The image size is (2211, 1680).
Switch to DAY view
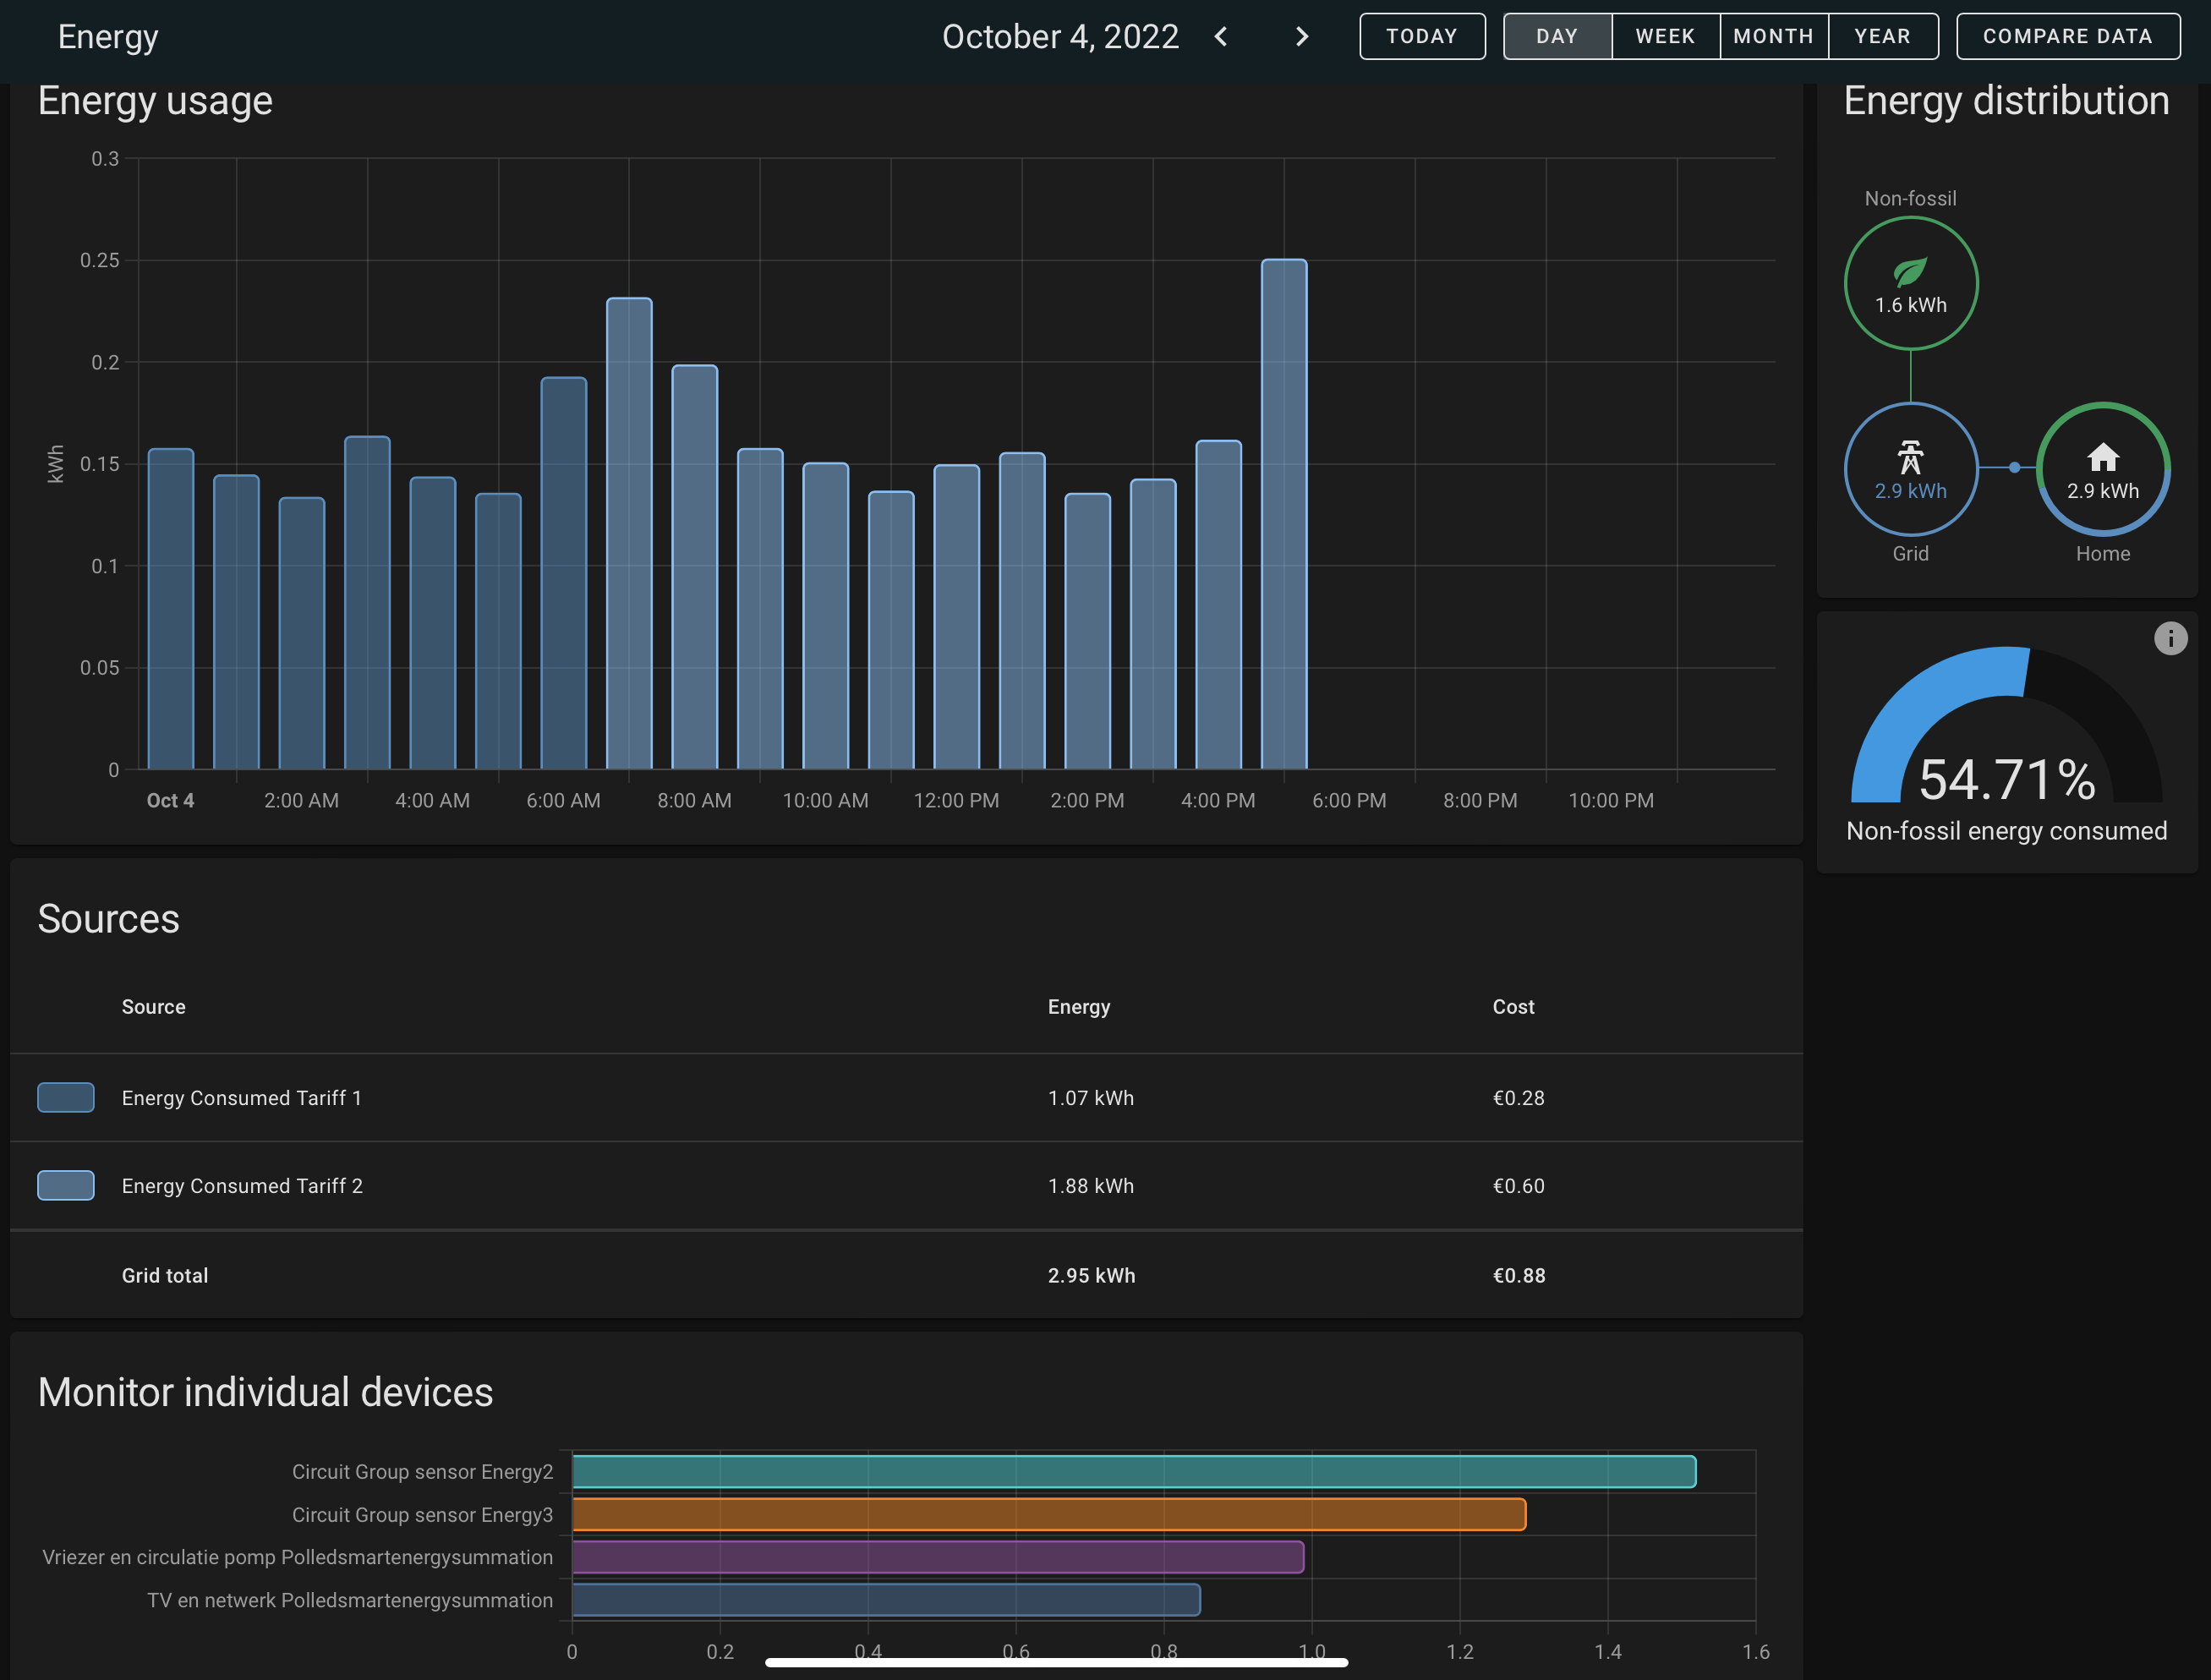pos(1556,37)
